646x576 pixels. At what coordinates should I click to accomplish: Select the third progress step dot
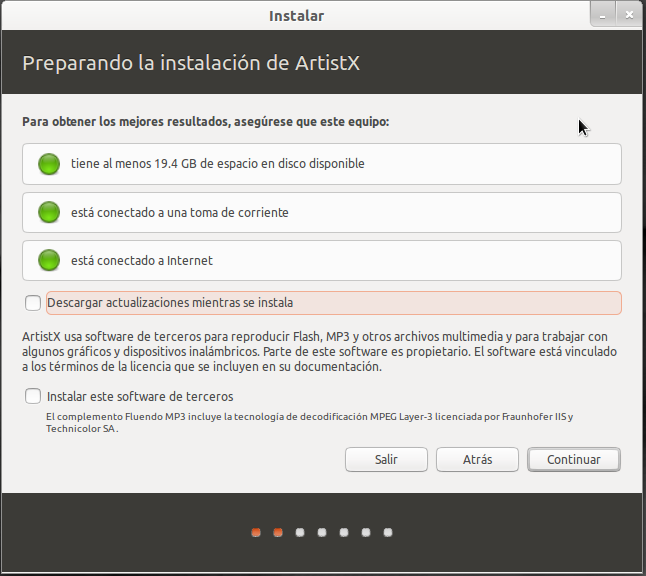300,532
